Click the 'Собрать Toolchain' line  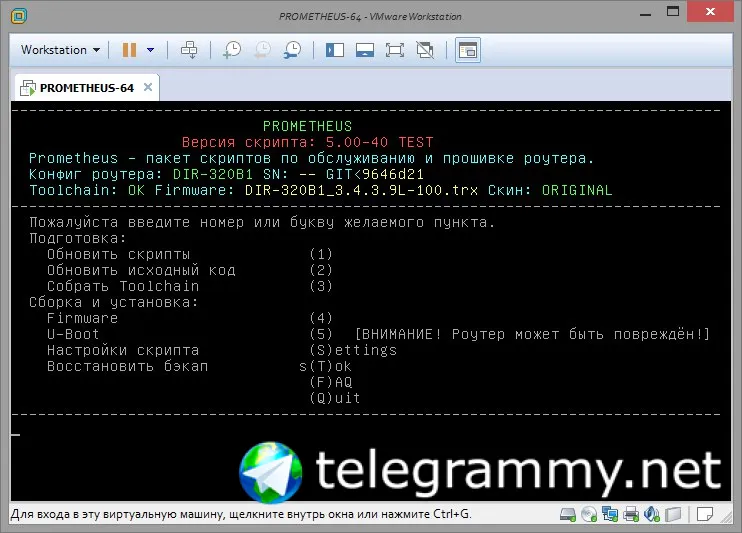coord(189,286)
